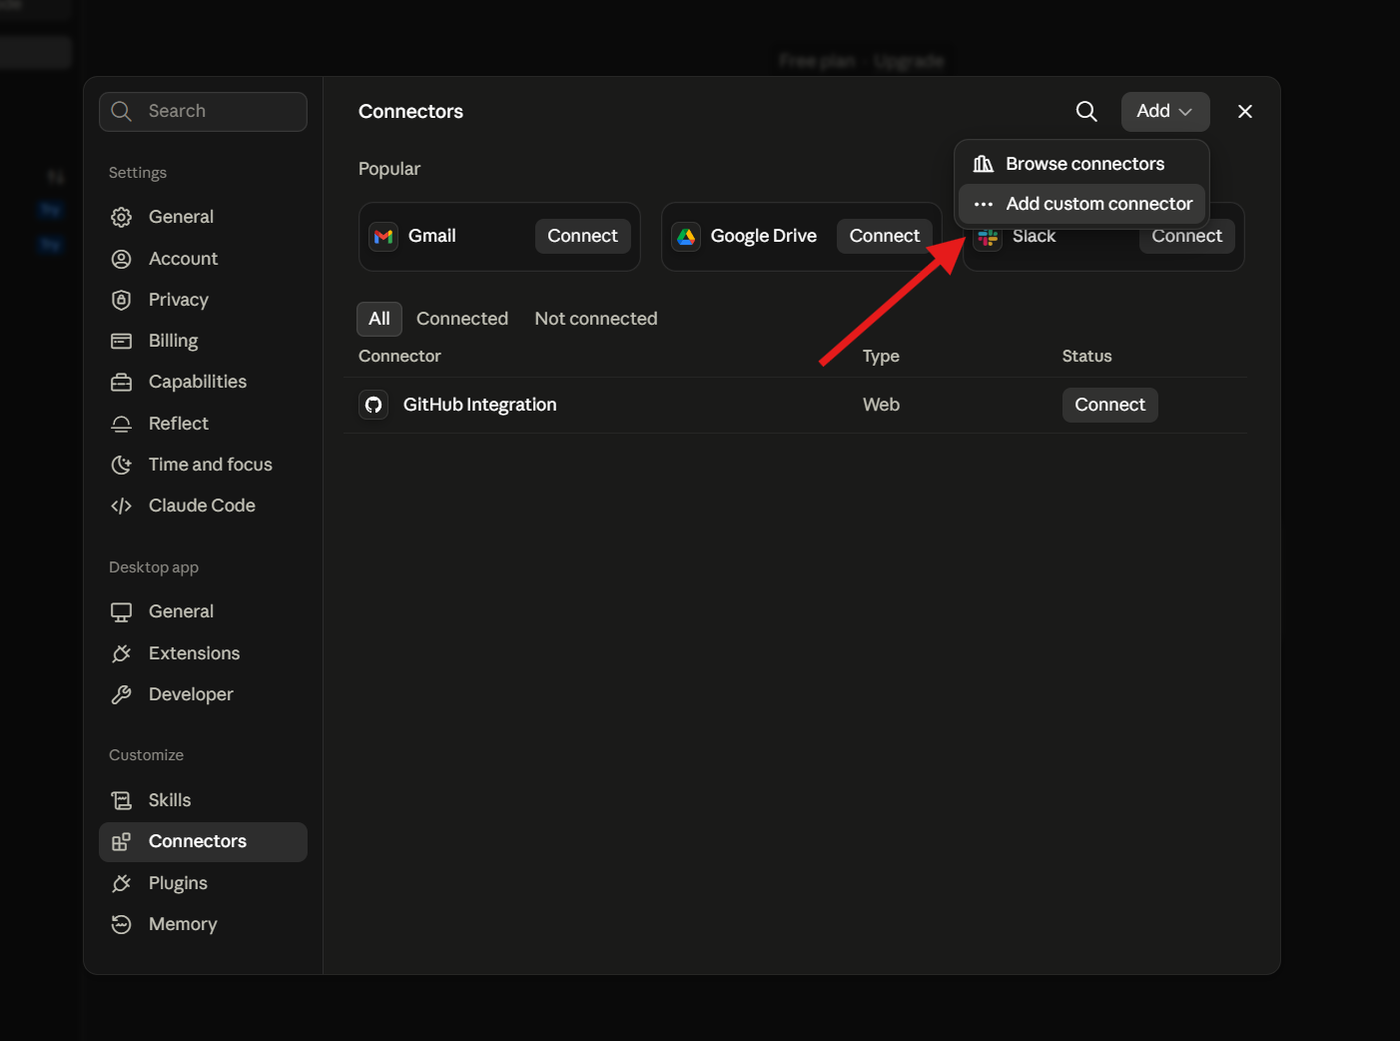The image size is (1400, 1041).
Task: Select the All filter tab
Action: (379, 319)
